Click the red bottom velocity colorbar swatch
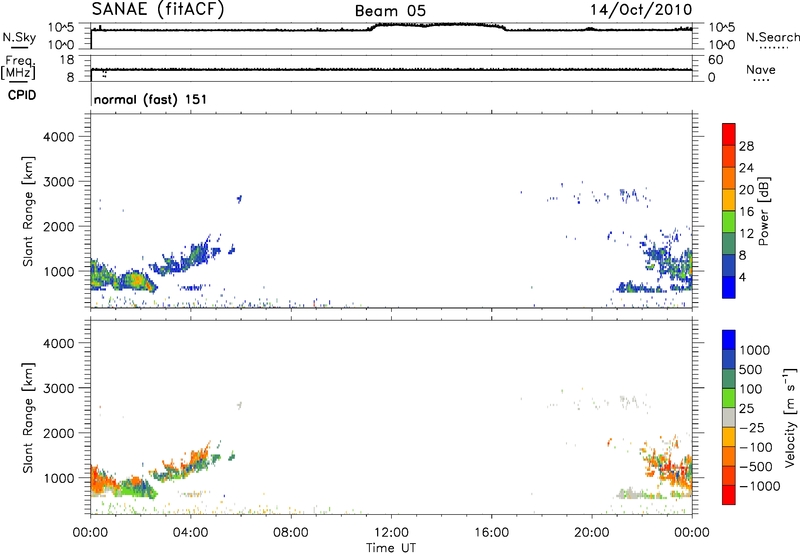This screenshot has width=800, height=554. click(x=729, y=495)
